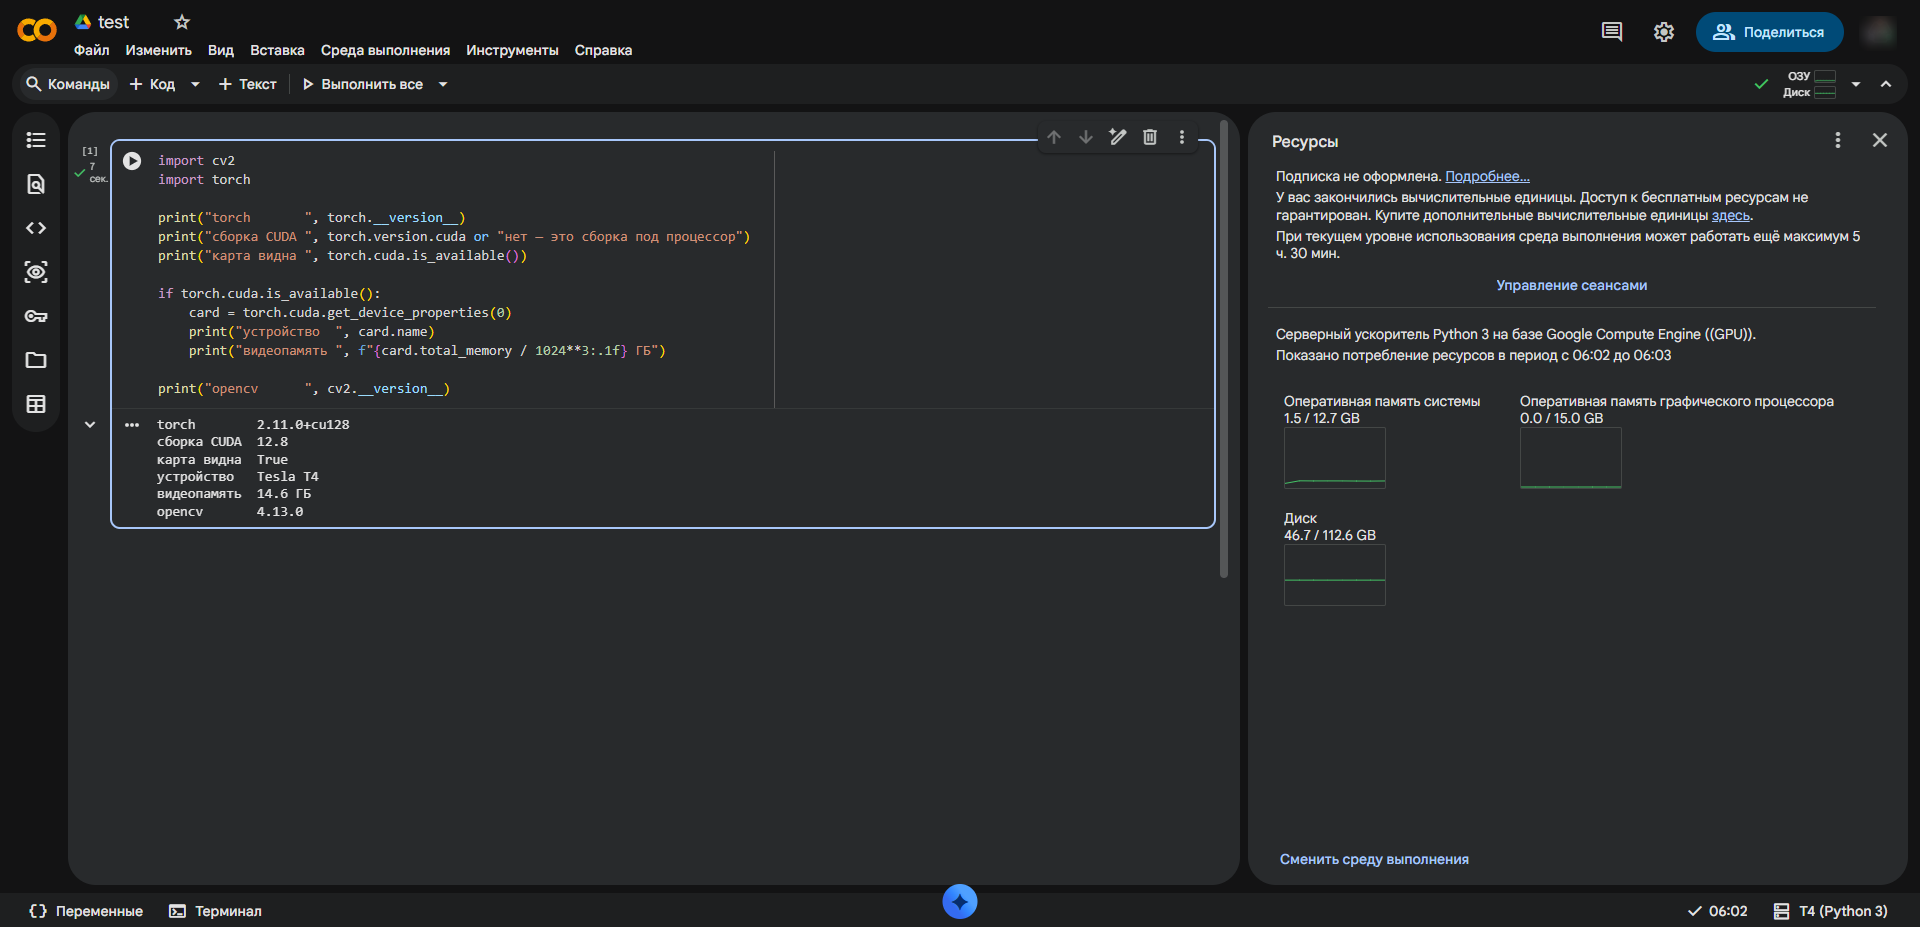The width and height of the screenshot is (1920, 927).
Task: Open the Colab logo home
Action: [37, 31]
